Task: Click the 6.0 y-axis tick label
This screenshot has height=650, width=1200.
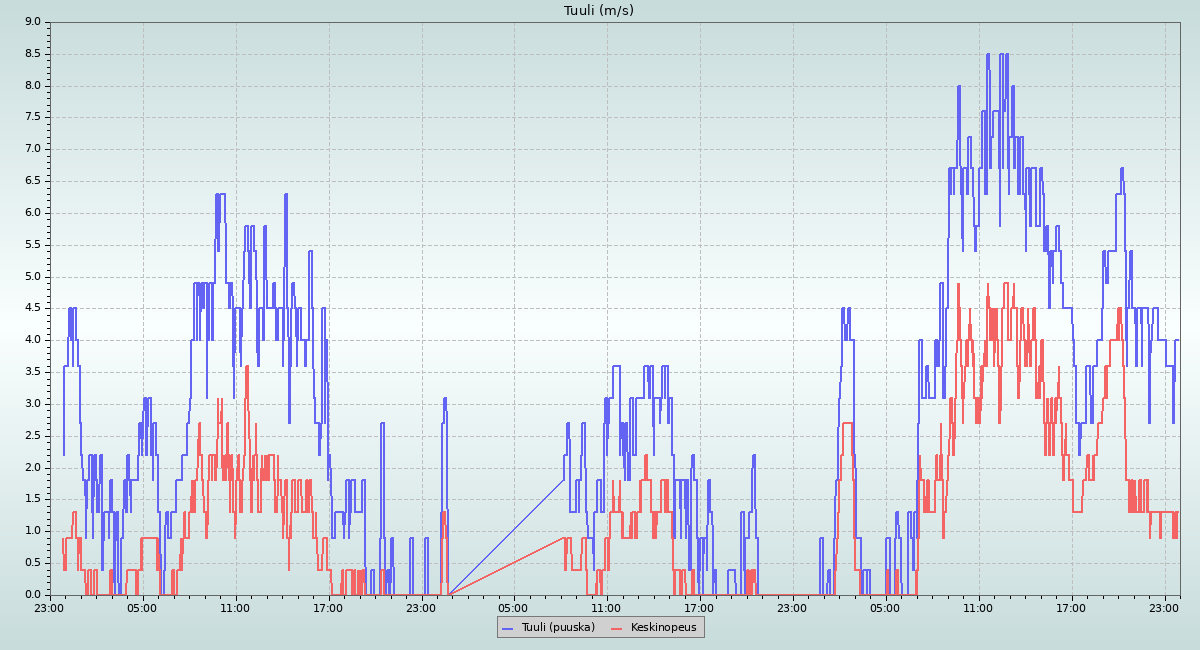Action: (33, 213)
